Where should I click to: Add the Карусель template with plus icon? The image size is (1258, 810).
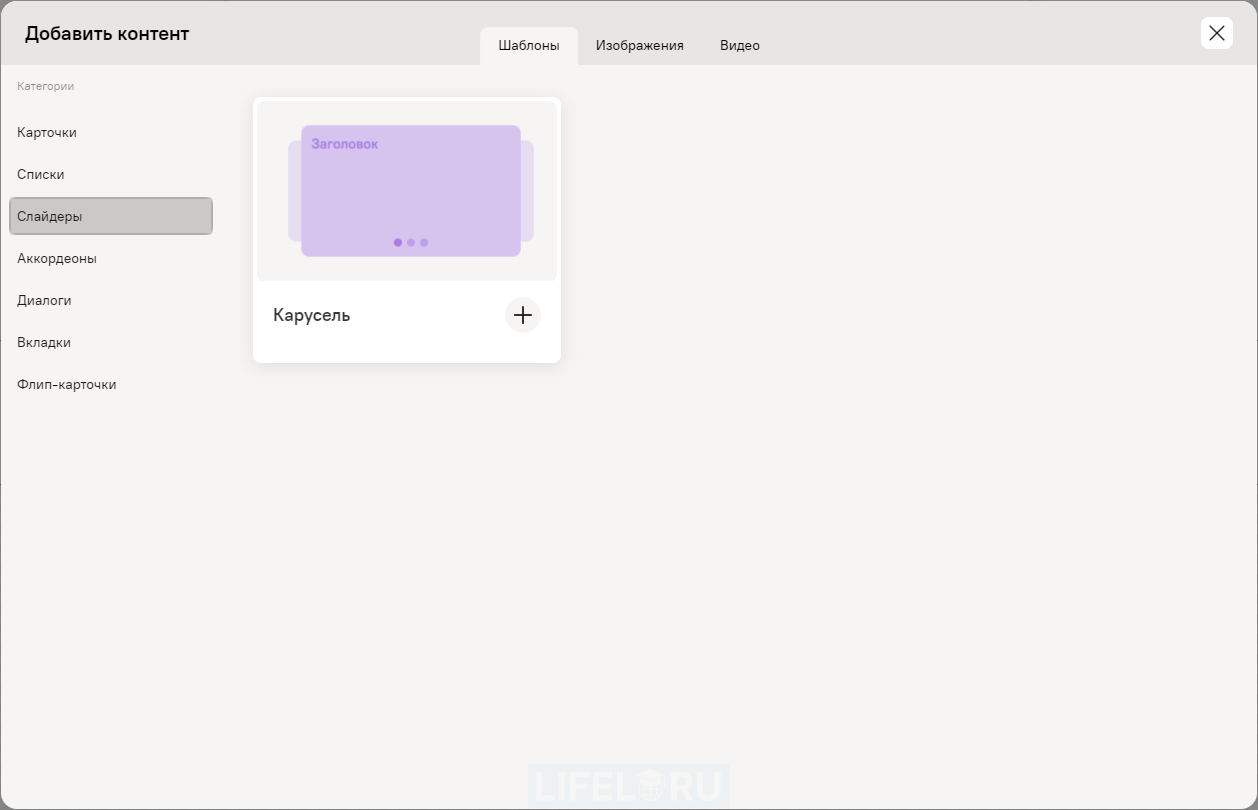tap(522, 315)
